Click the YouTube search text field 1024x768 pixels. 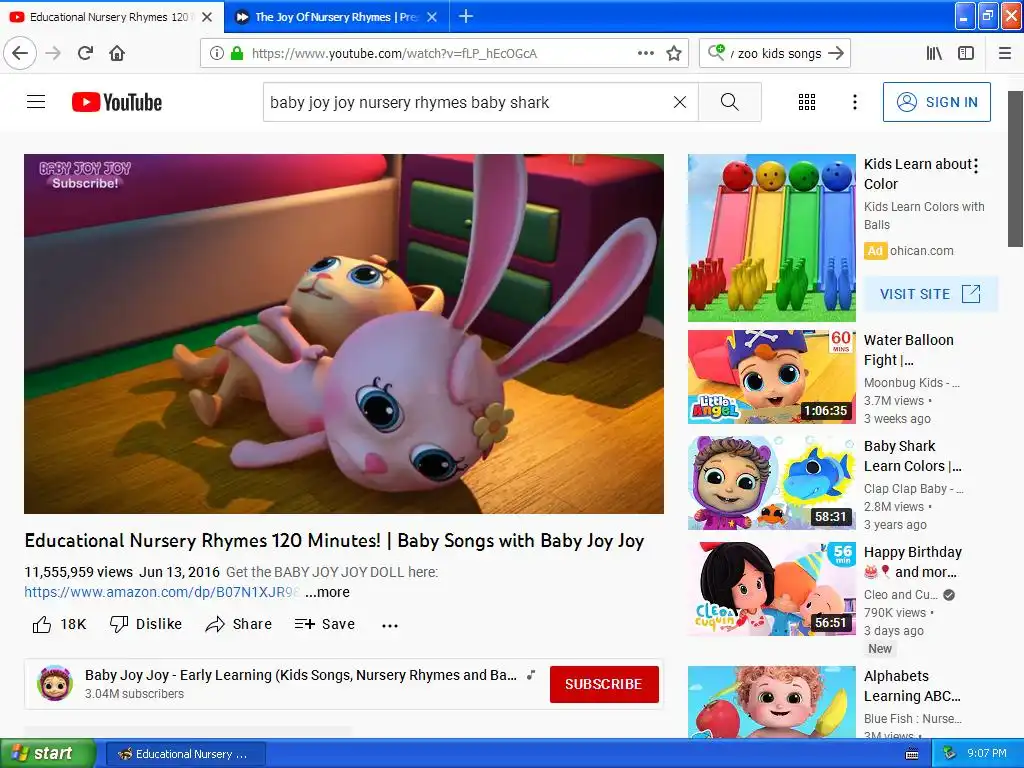[x=467, y=102]
